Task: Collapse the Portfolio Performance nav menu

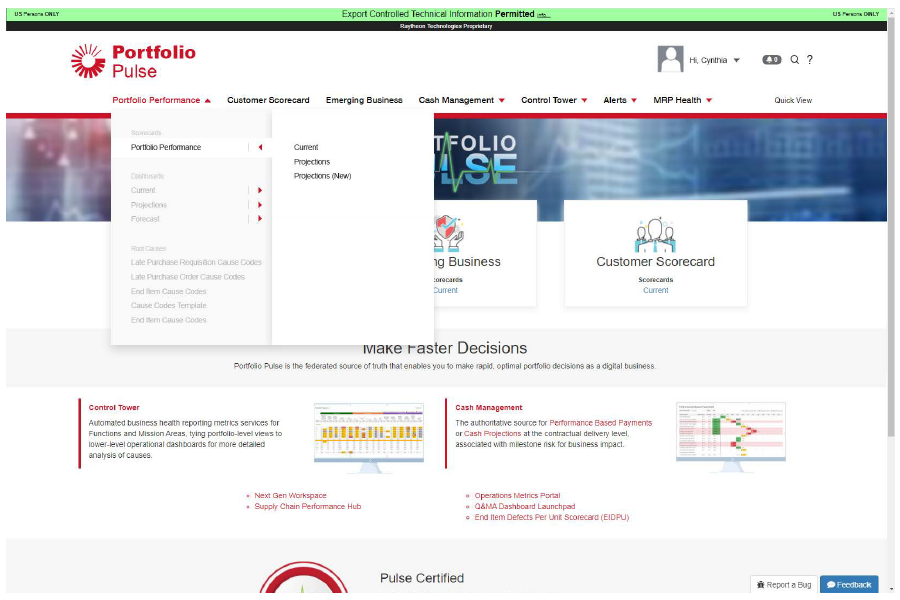Action: [161, 100]
